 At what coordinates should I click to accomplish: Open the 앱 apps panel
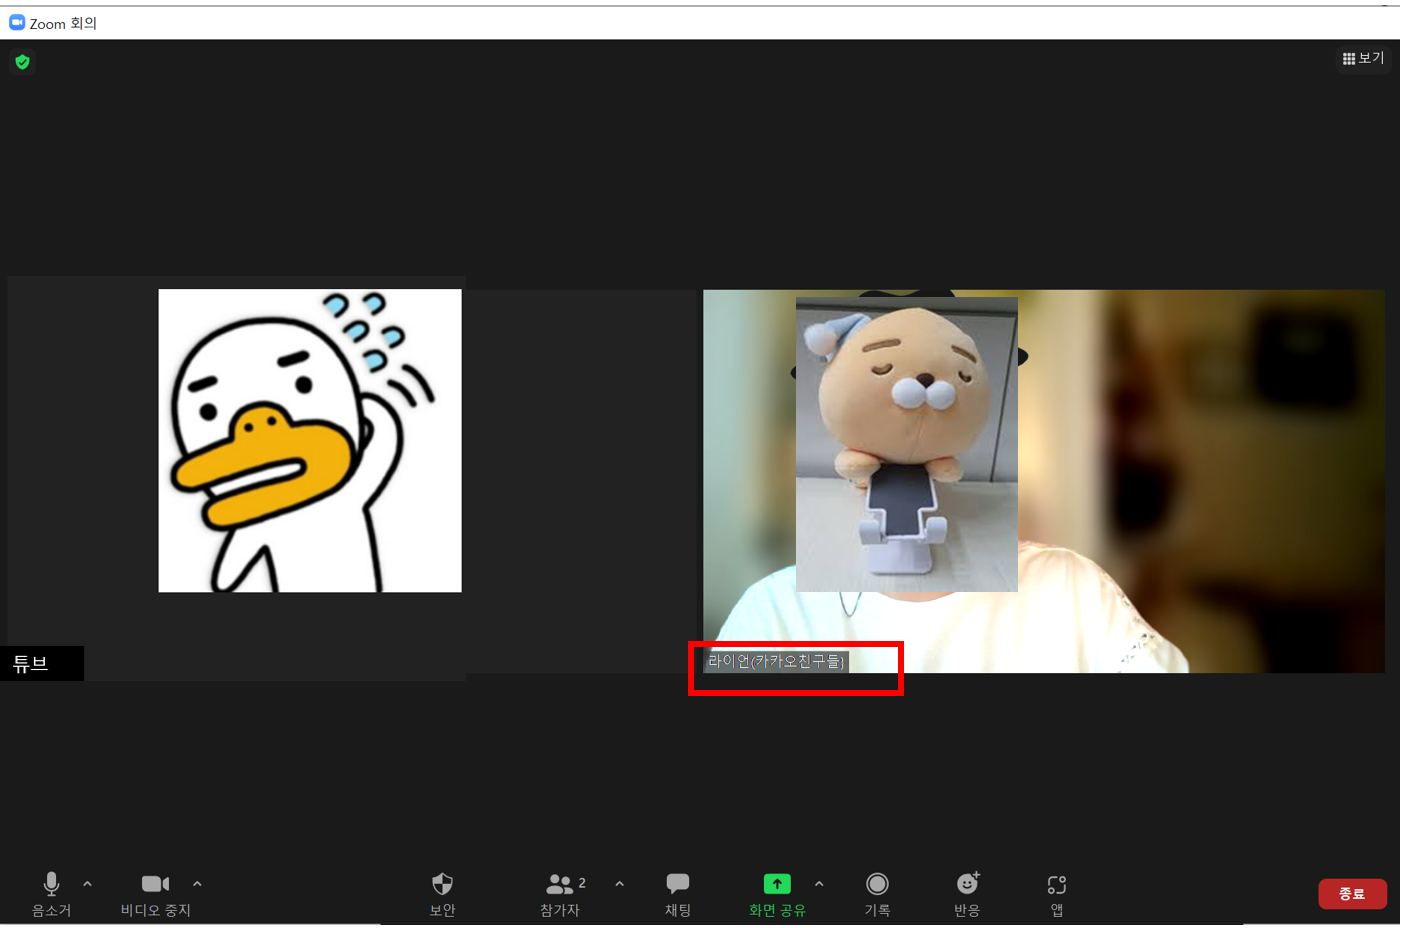(x=1057, y=894)
